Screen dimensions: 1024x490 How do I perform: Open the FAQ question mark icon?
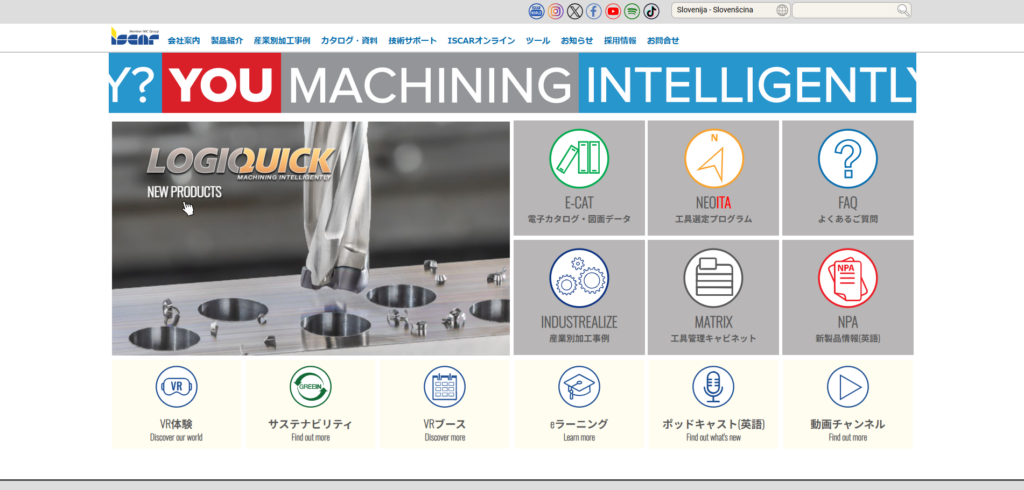847,159
